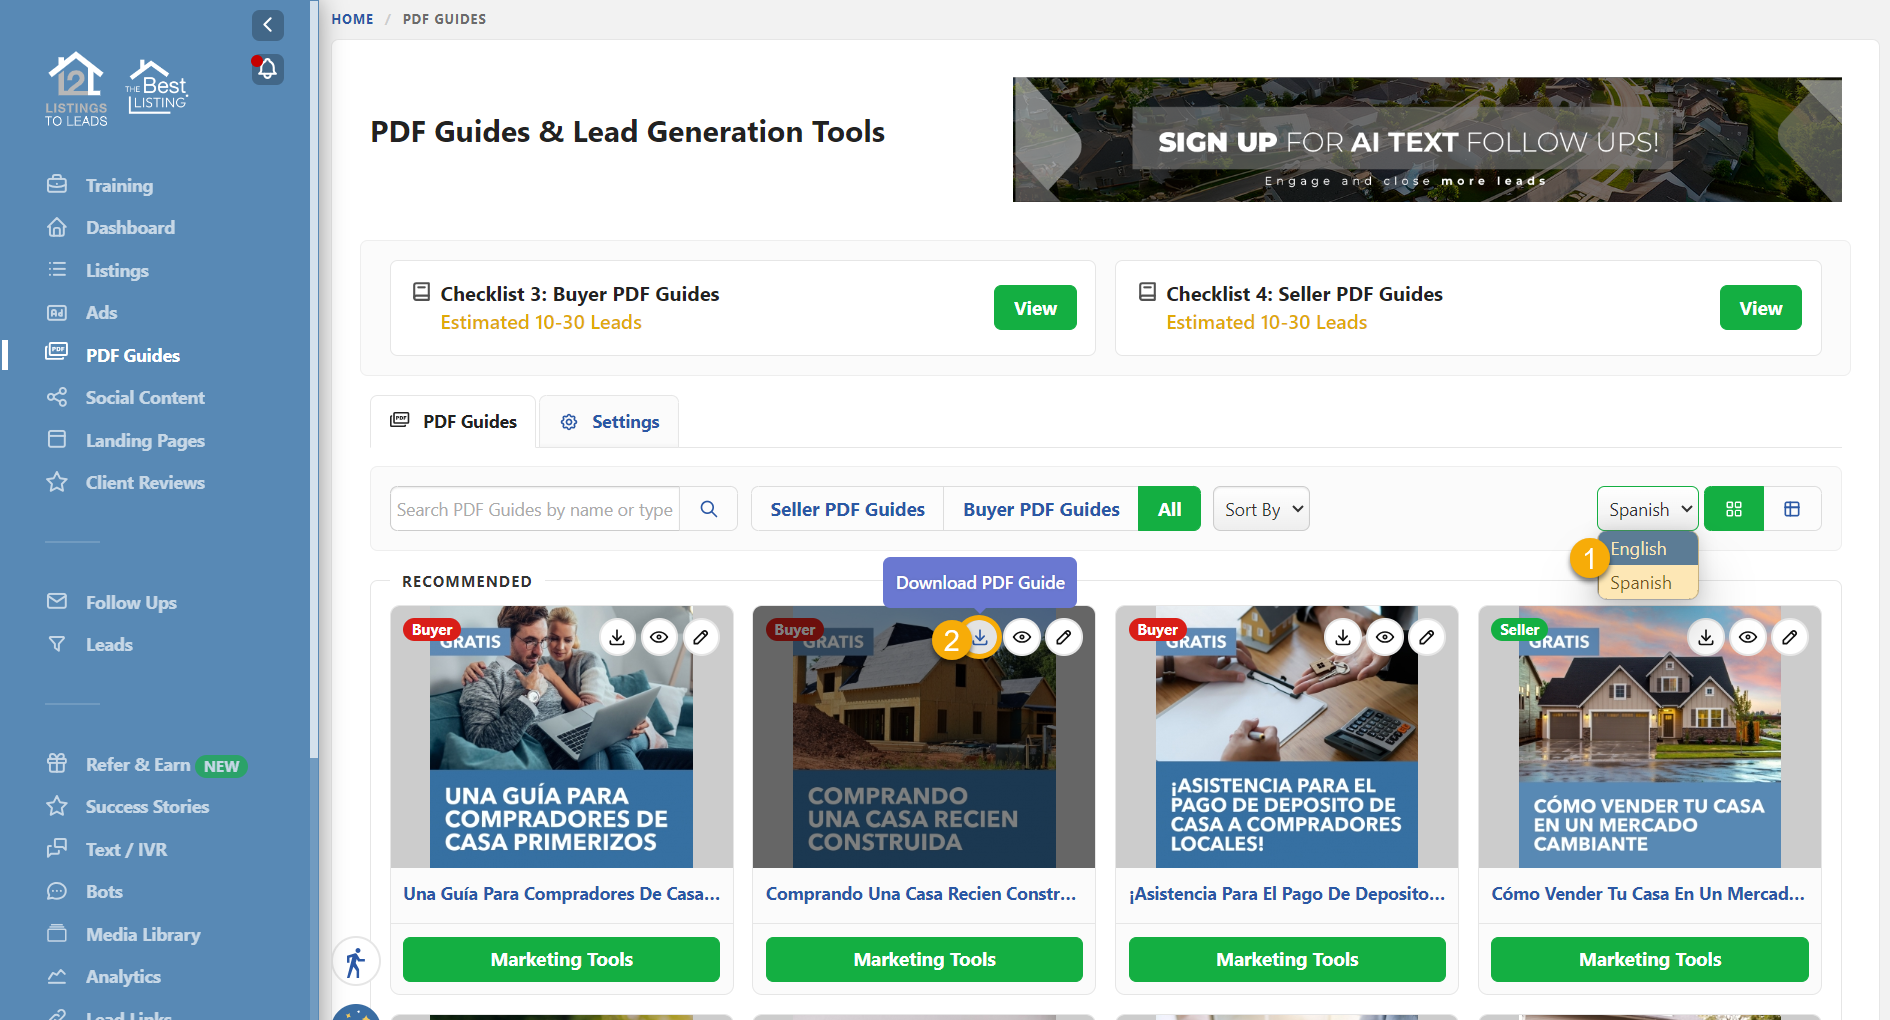This screenshot has width=1890, height=1020.
Task: Select the grid view icon
Action: [x=1733, y=508]
